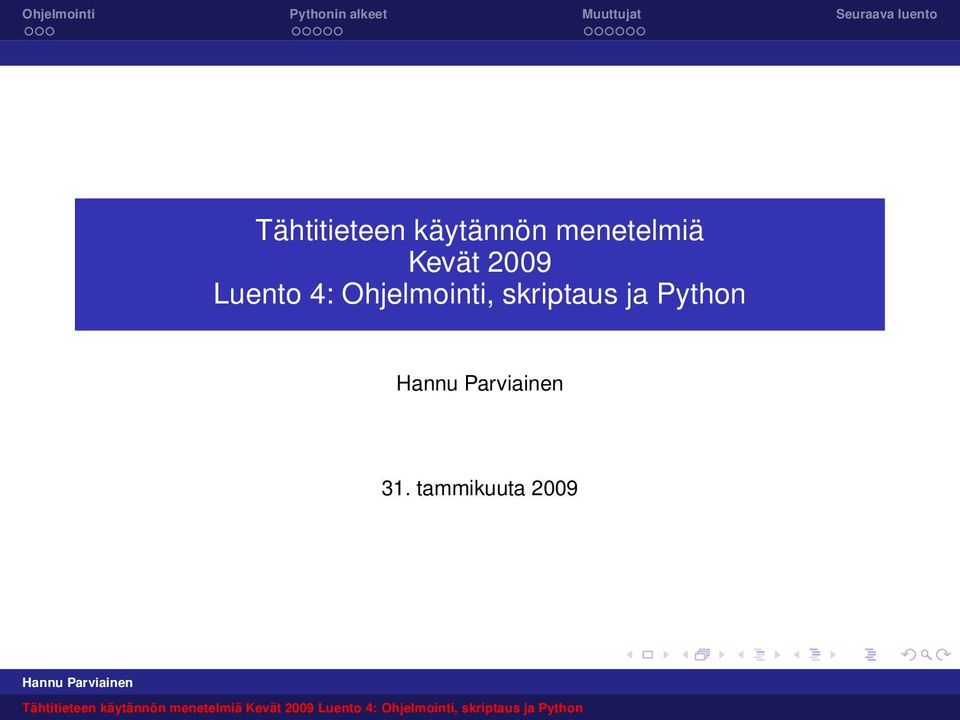Image resolution: width=960 pixels, height=720 pixels.
Task: Select fifth slide dot under Muuttujat
Action: coord(630,31)
